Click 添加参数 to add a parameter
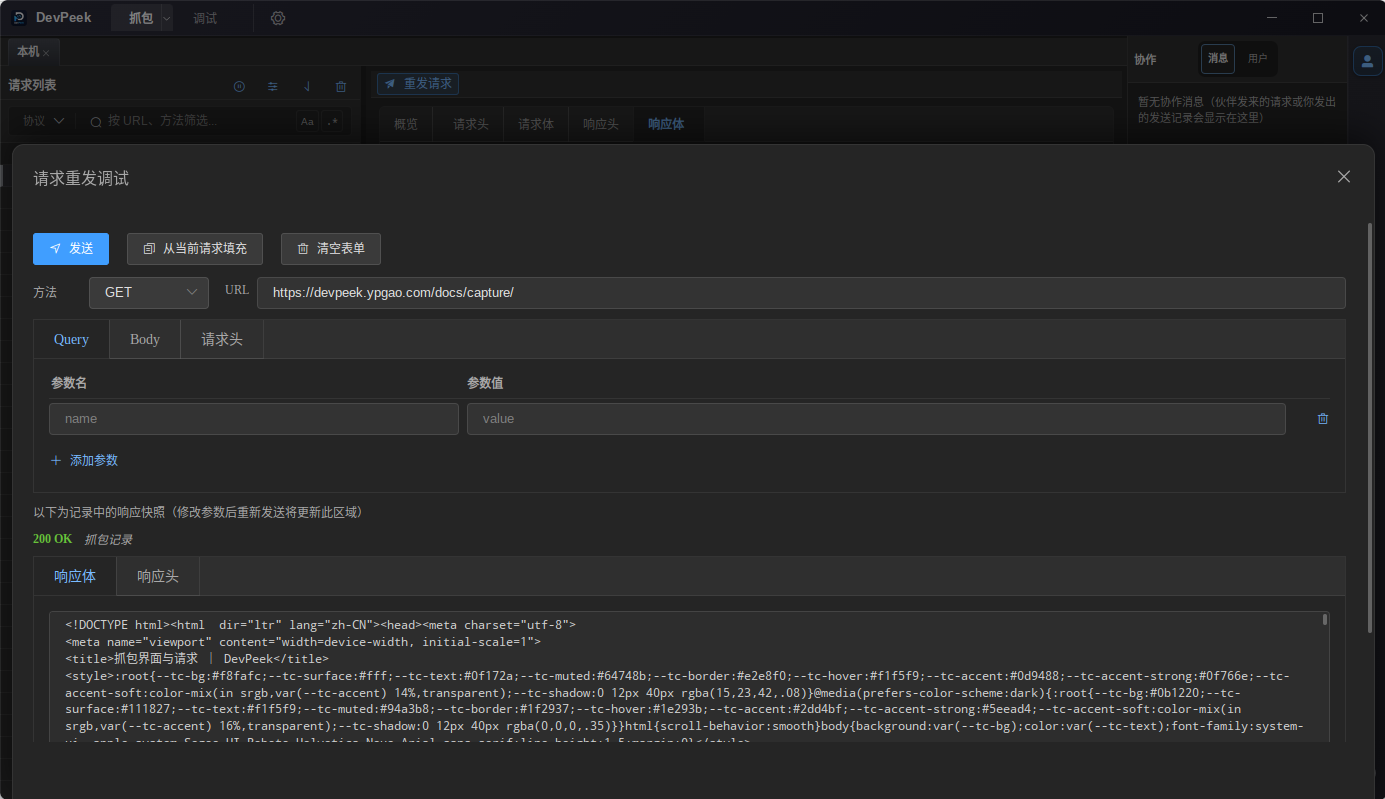The width and height of the screenshot is (1385, 799). (x=84, y=461)
